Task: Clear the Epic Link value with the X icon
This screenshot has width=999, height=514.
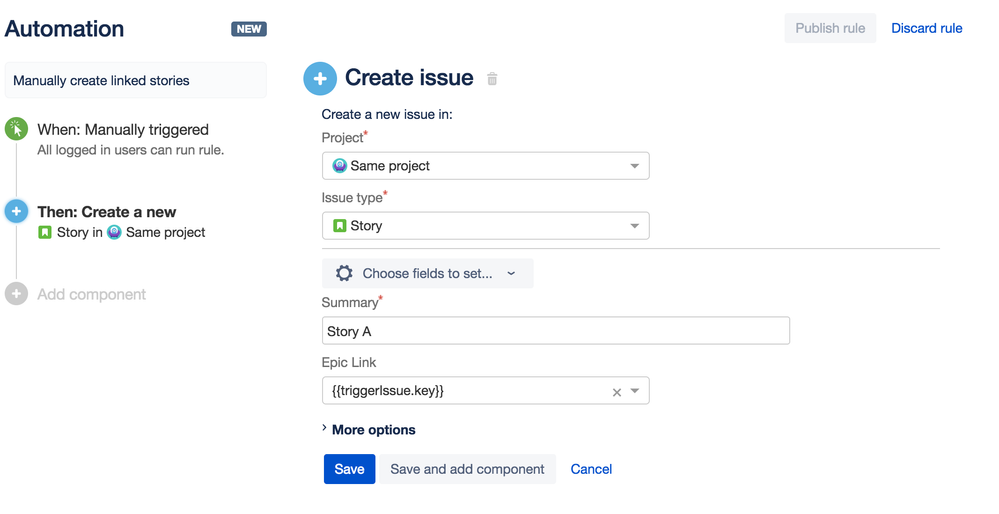Action: (616, 392)
